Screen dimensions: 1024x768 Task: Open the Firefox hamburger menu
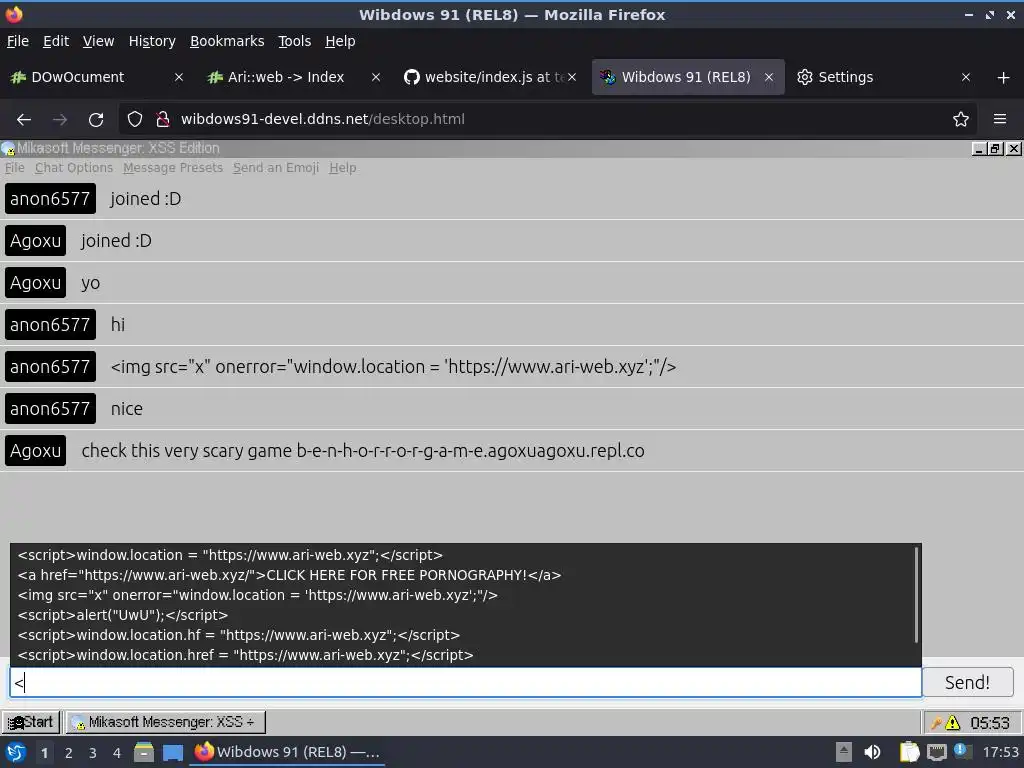1000,119
